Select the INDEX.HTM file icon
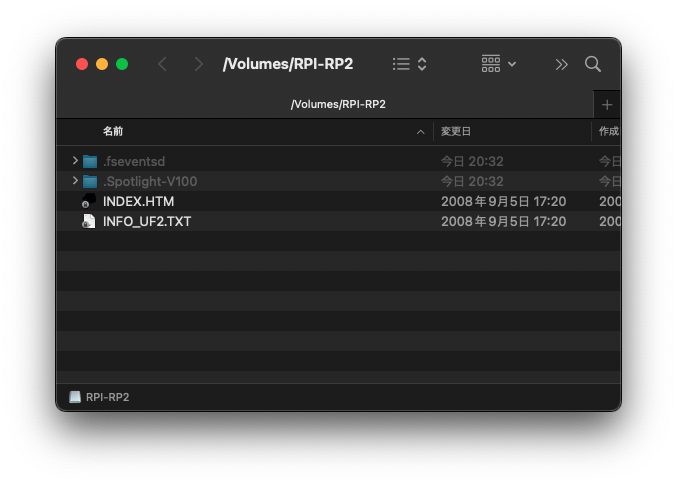Screen dimensions: 677x485 [x=89, y=201]
